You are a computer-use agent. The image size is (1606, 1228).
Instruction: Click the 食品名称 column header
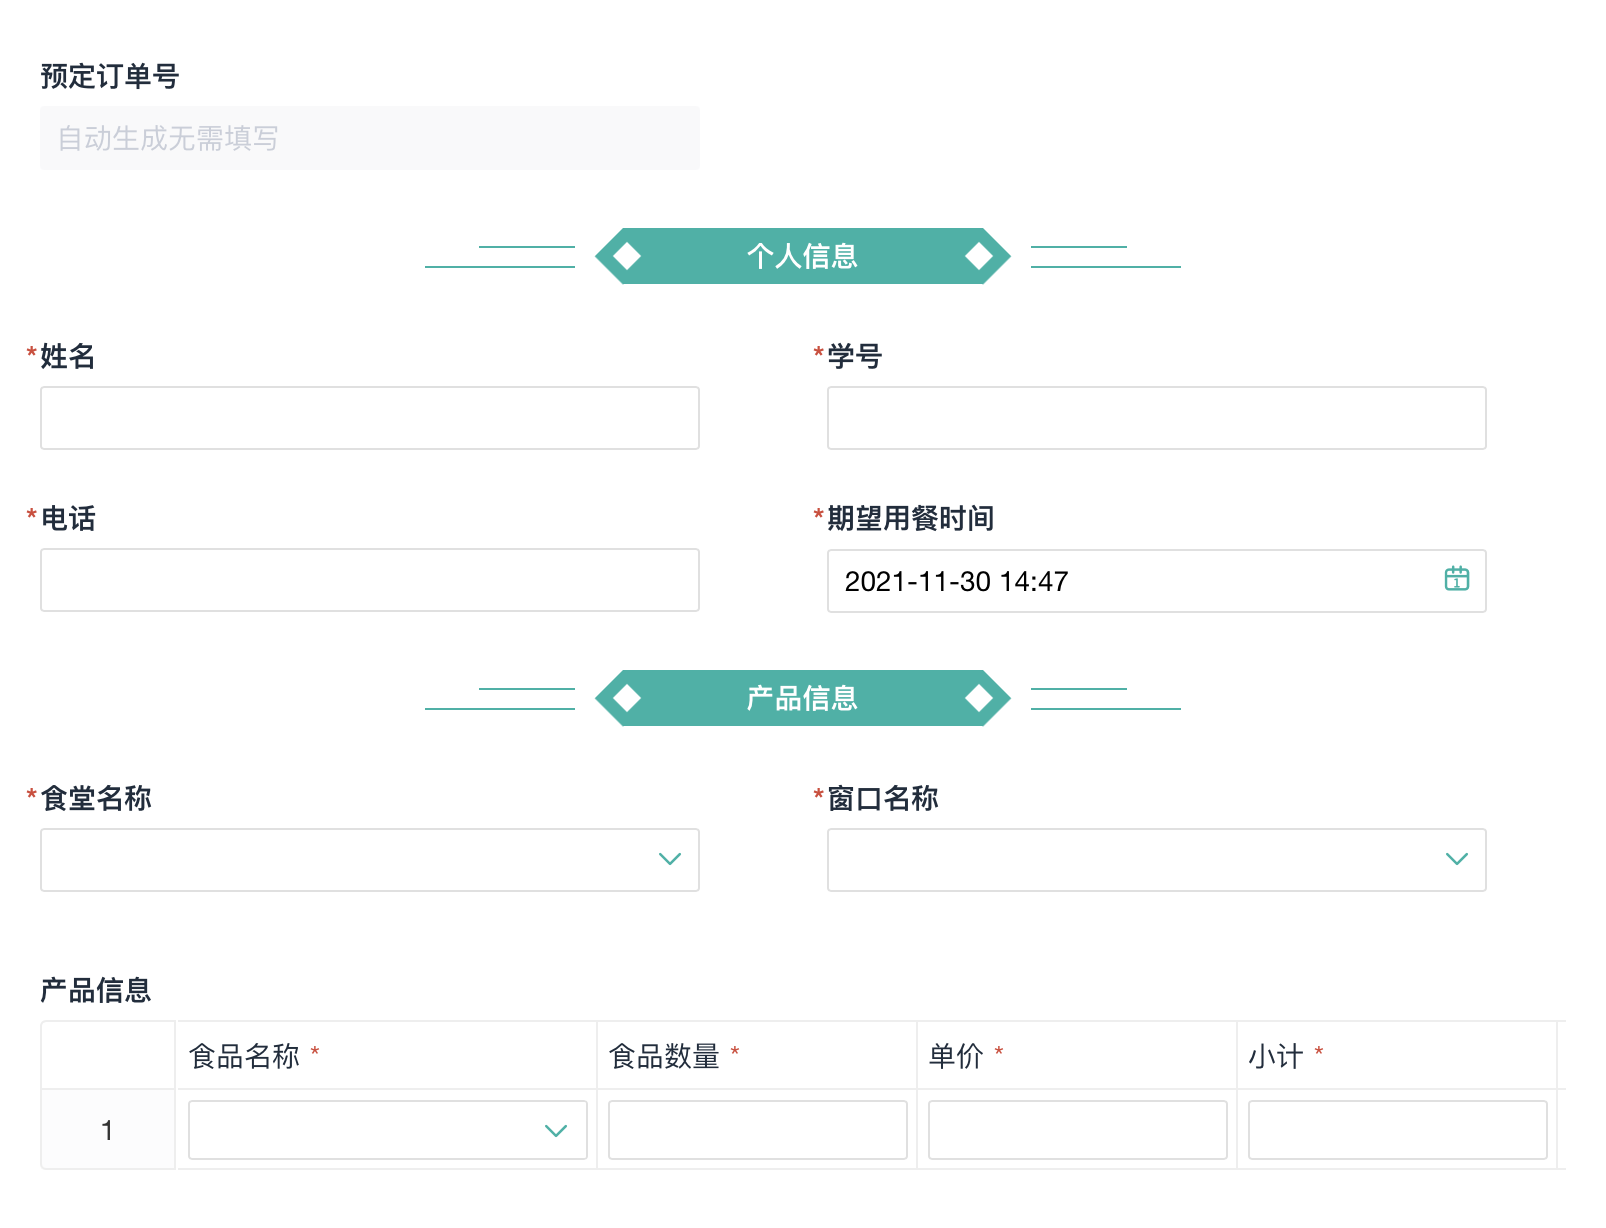(x=244, y=1056)
